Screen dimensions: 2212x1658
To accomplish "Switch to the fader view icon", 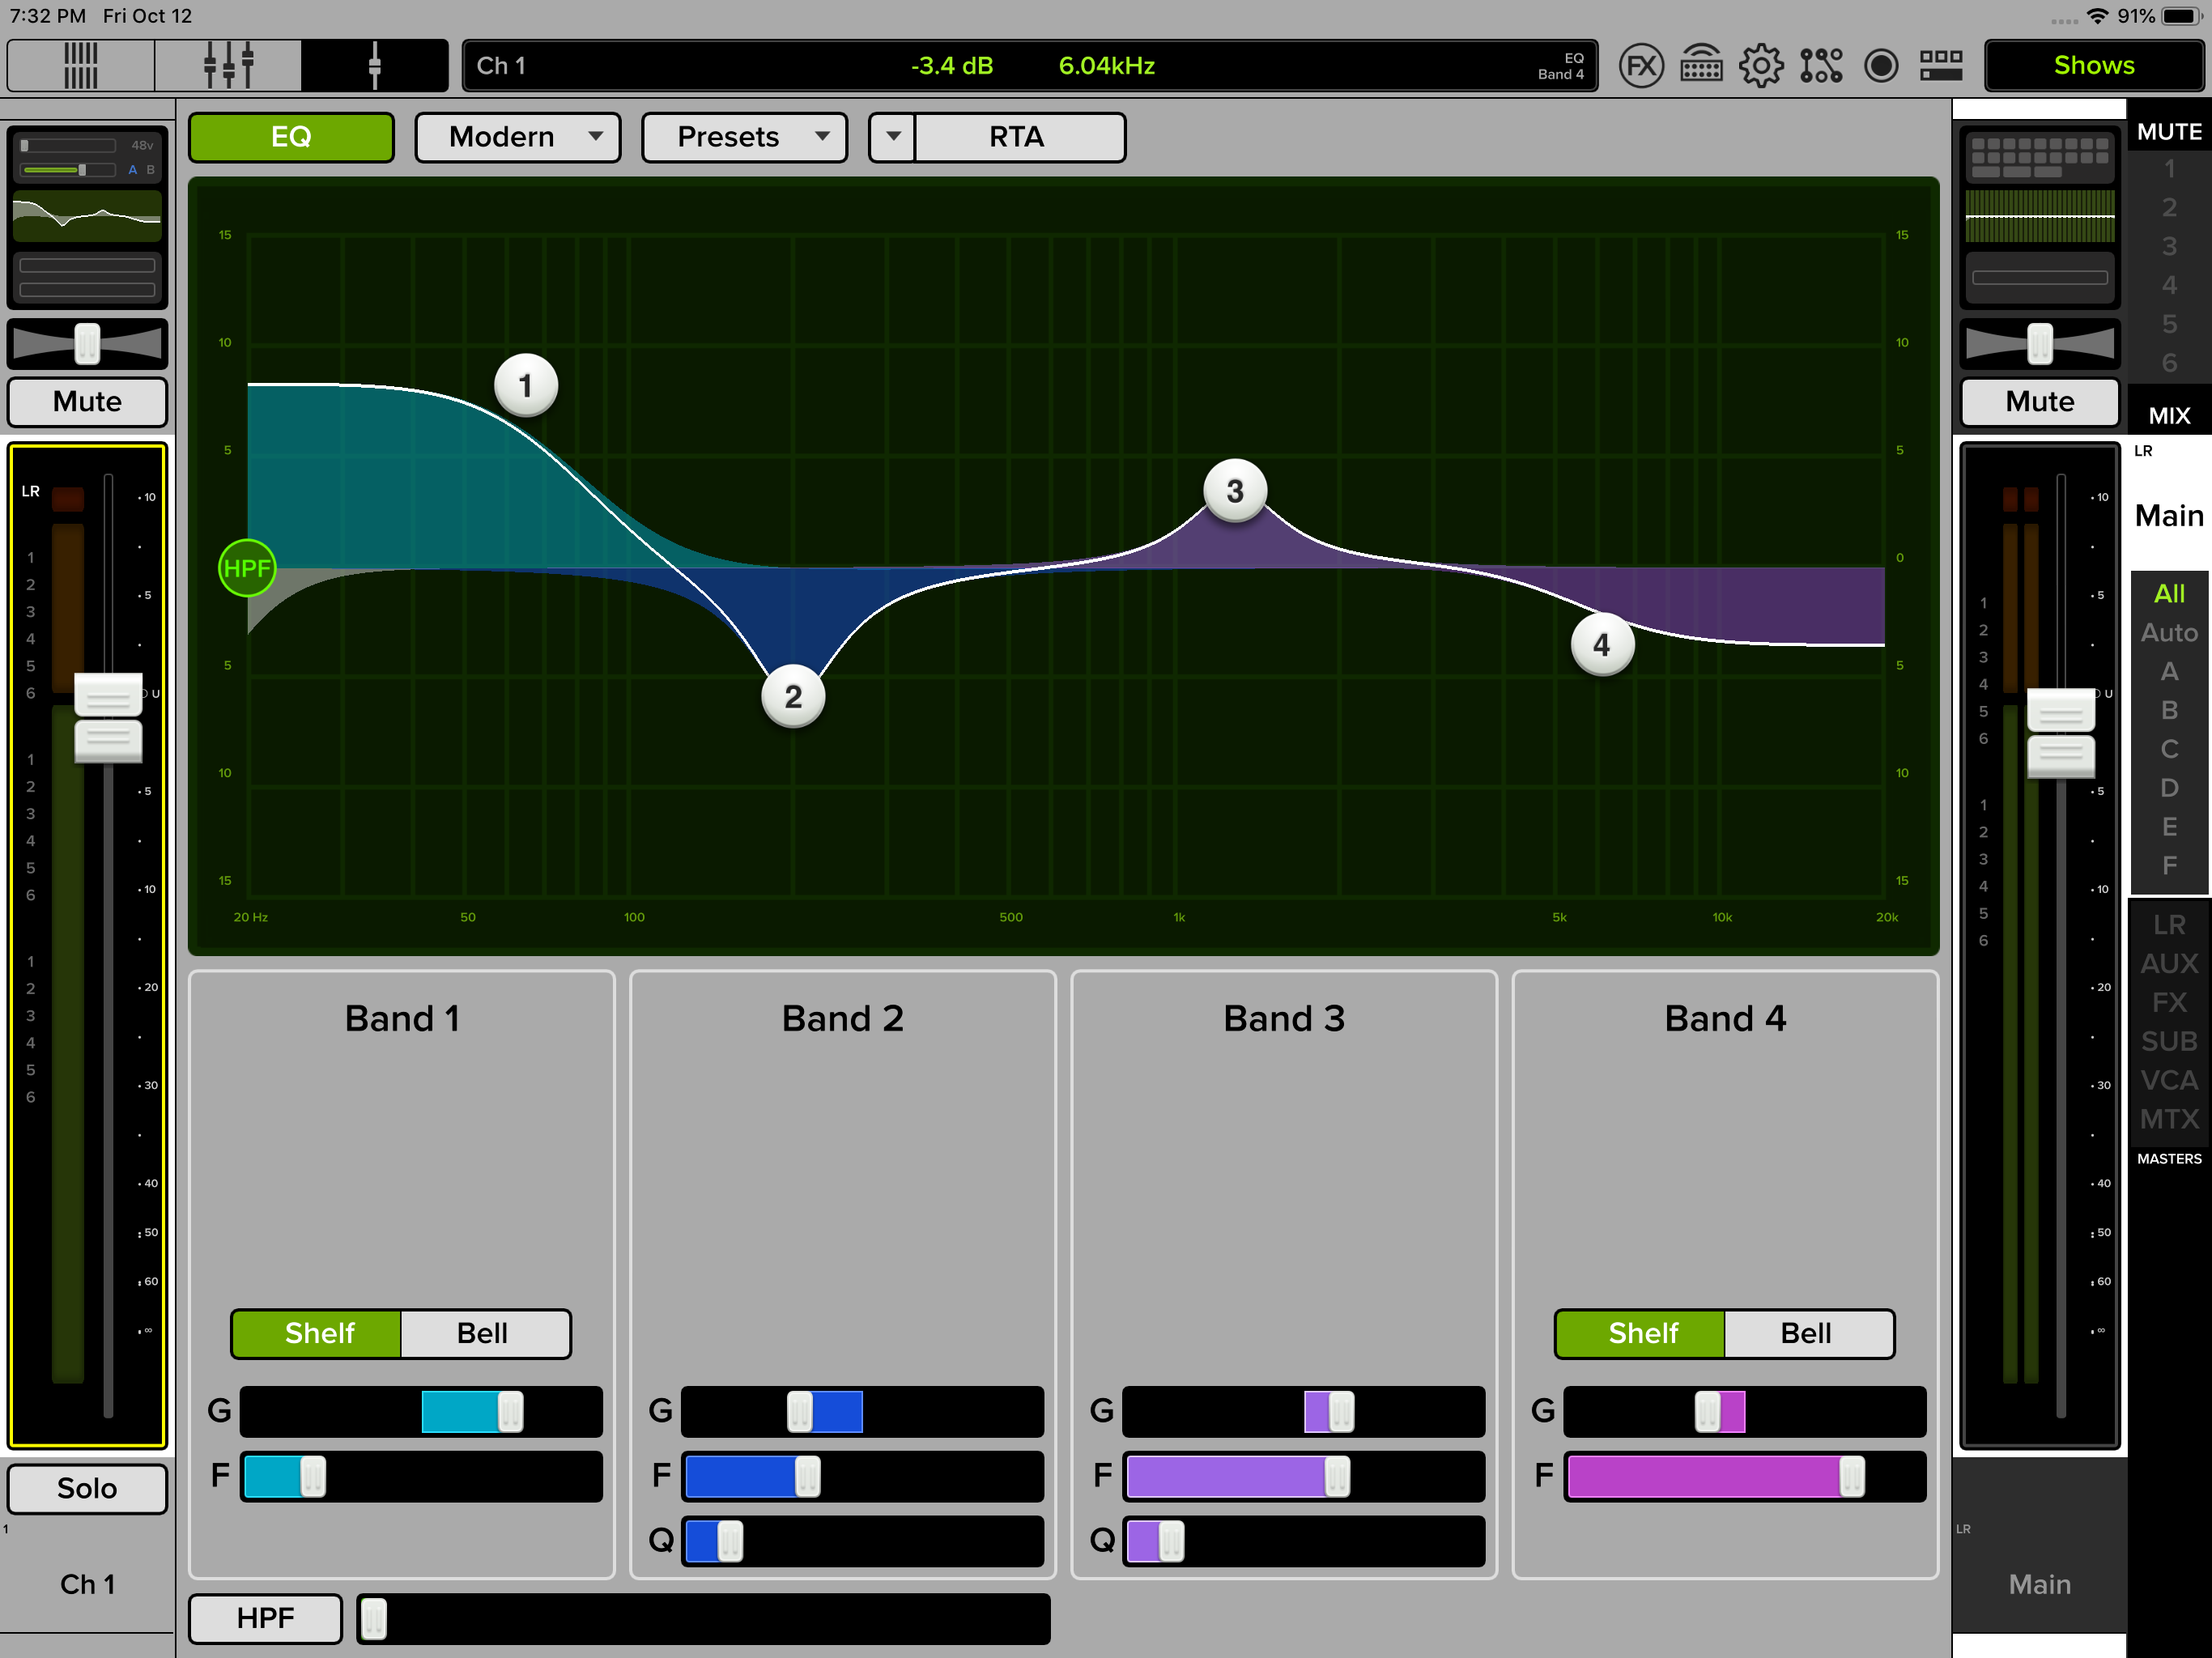I will coord(228,66).
